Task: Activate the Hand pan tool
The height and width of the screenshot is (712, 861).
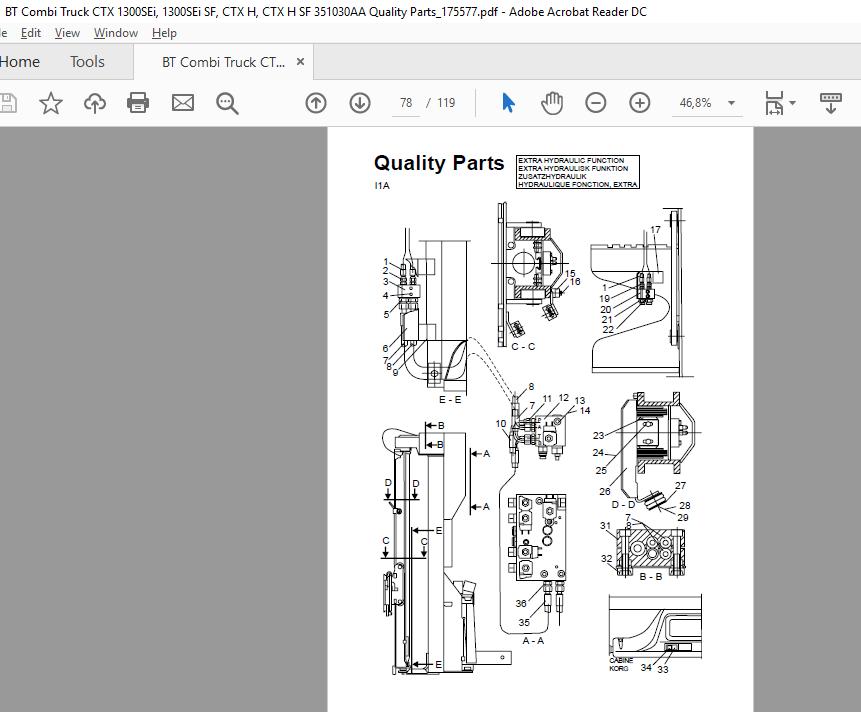Action: (552, 103)
